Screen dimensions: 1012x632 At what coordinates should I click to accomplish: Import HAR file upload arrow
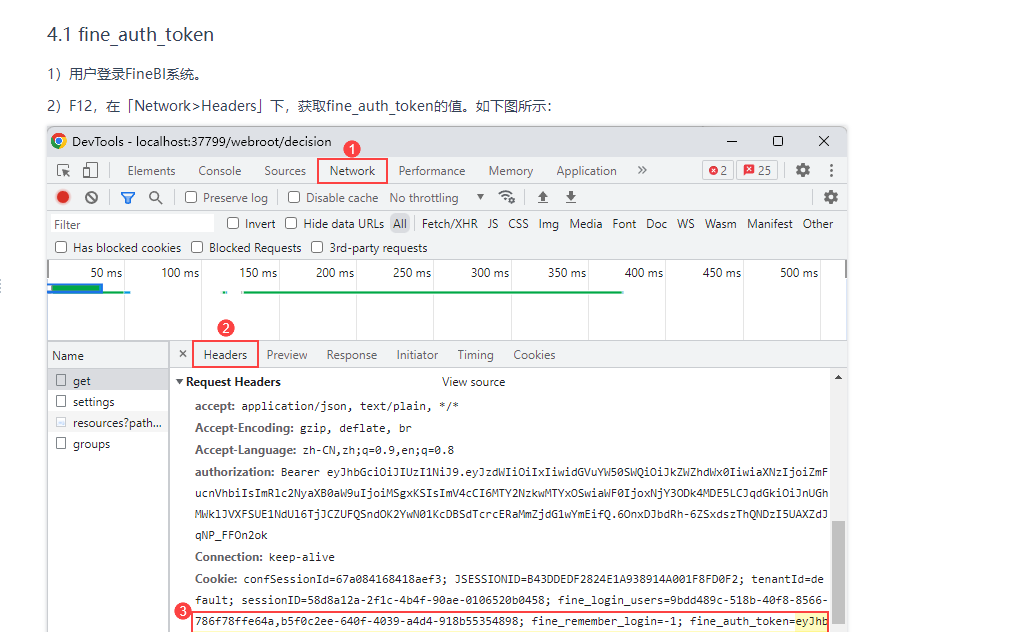[x=543, y=197]
